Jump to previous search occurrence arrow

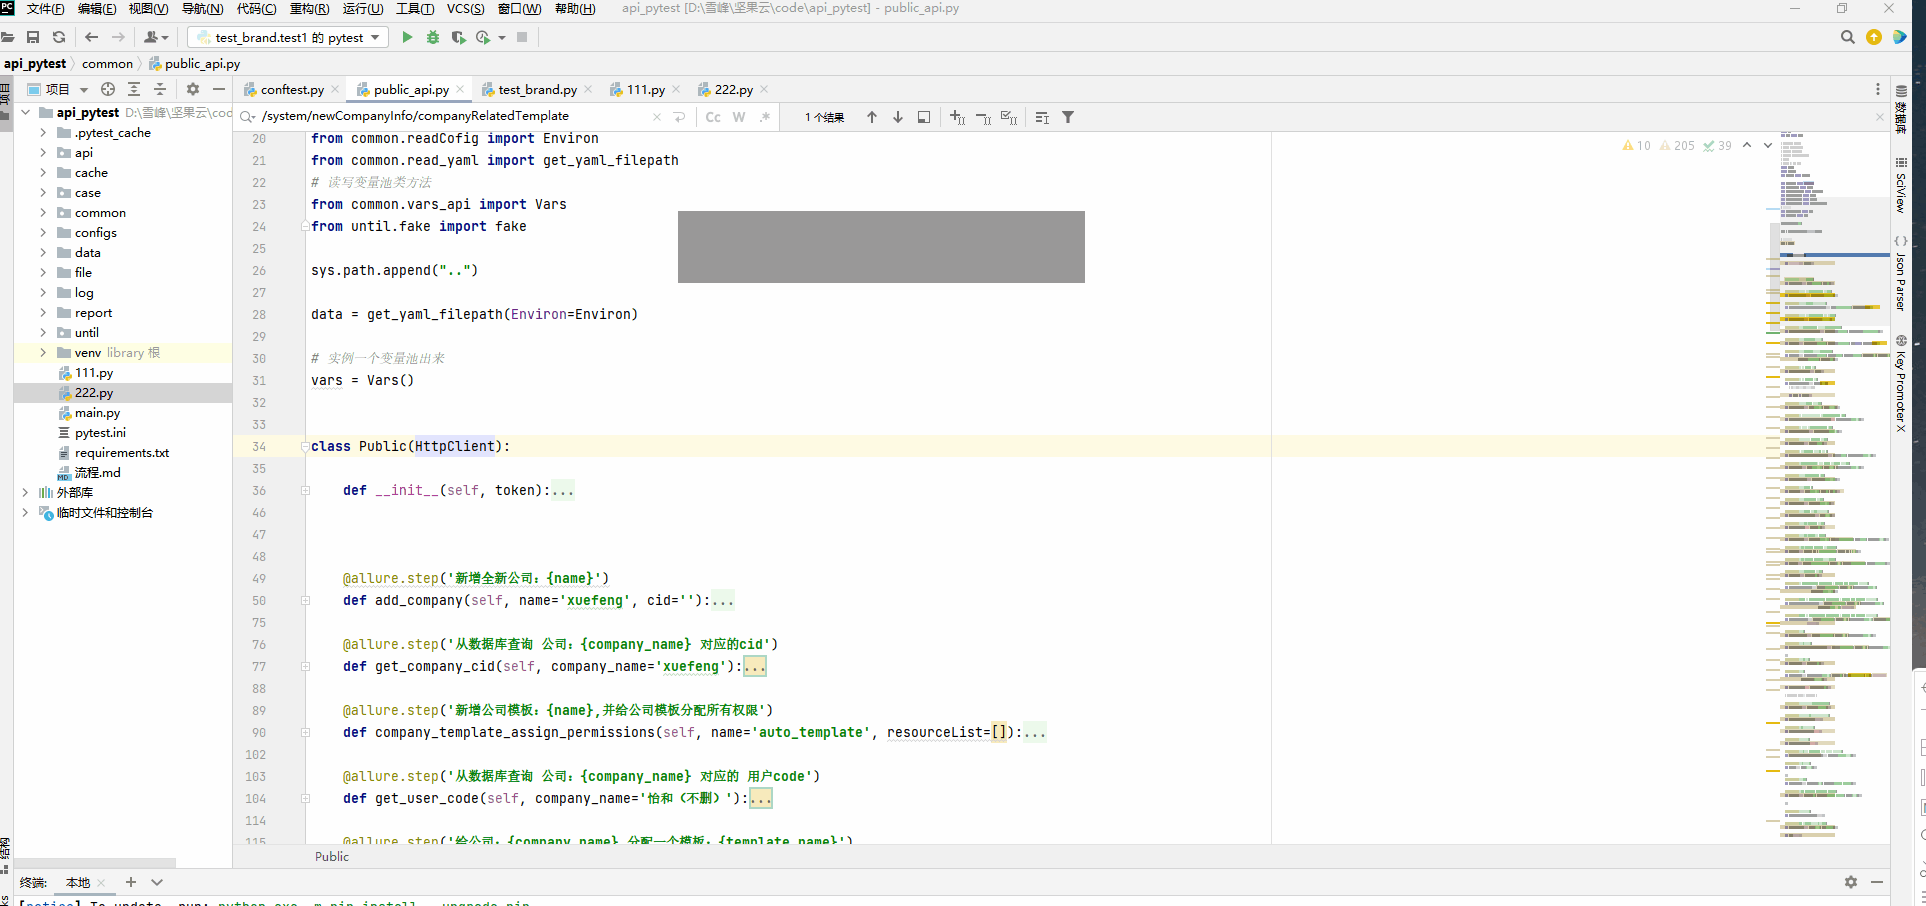coord(872,117)
